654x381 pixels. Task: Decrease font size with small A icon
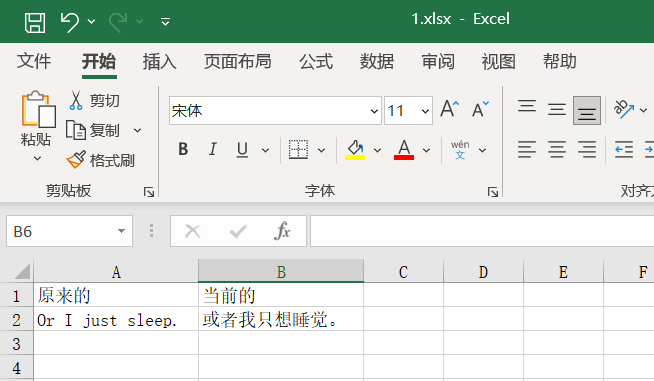point(480,109)
